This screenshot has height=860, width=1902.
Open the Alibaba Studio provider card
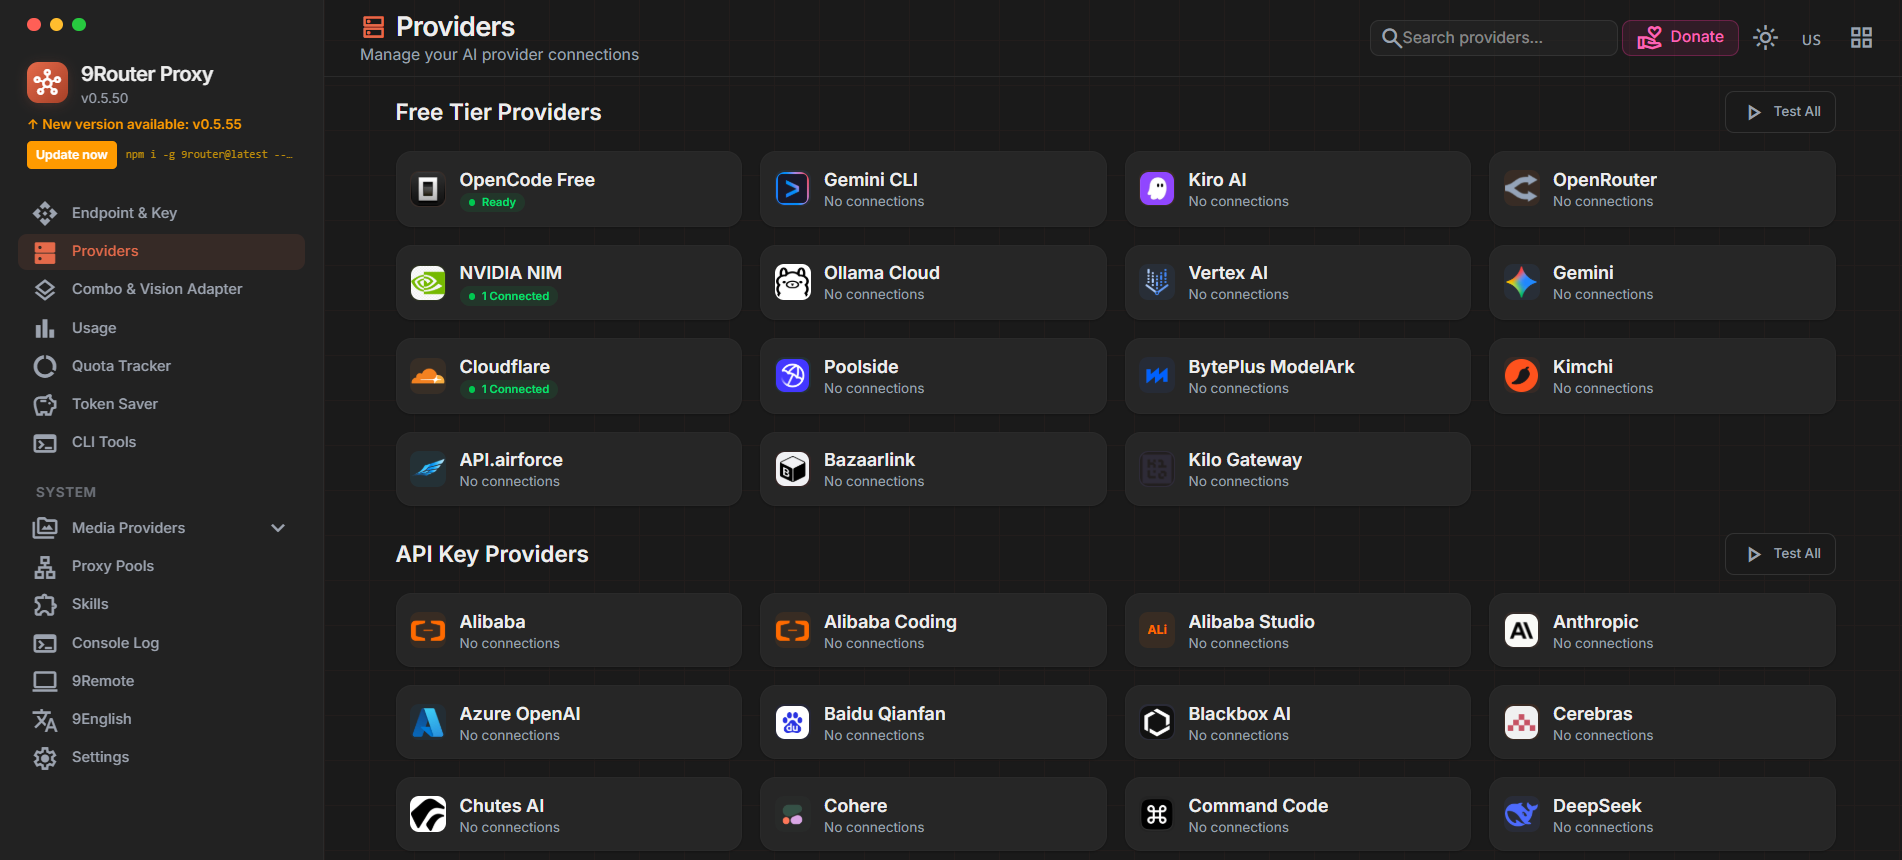[1298, 631]
